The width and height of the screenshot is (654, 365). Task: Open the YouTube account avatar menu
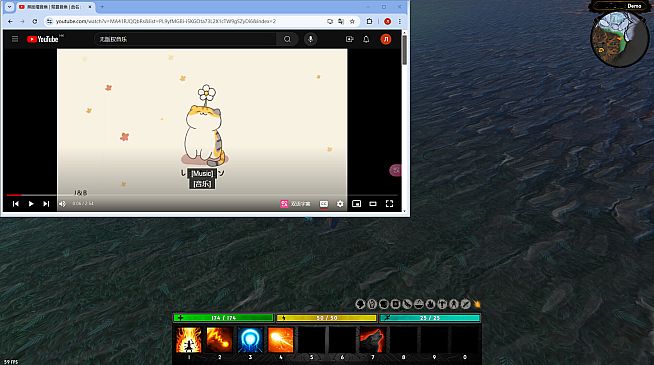coord(386,39)
